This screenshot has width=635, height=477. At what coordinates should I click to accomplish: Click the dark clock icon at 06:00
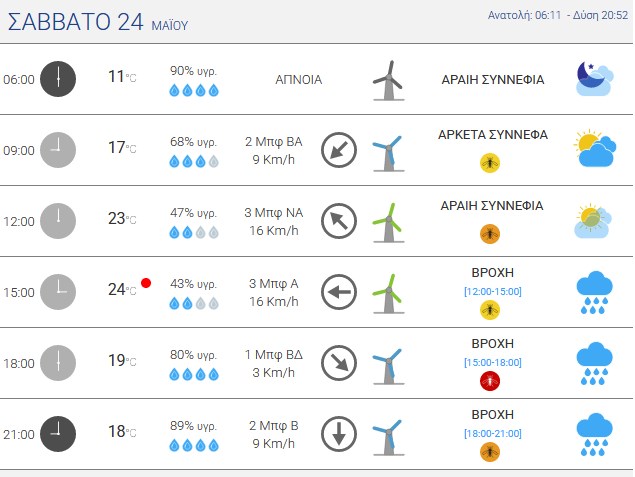click(x=58, y=79)
